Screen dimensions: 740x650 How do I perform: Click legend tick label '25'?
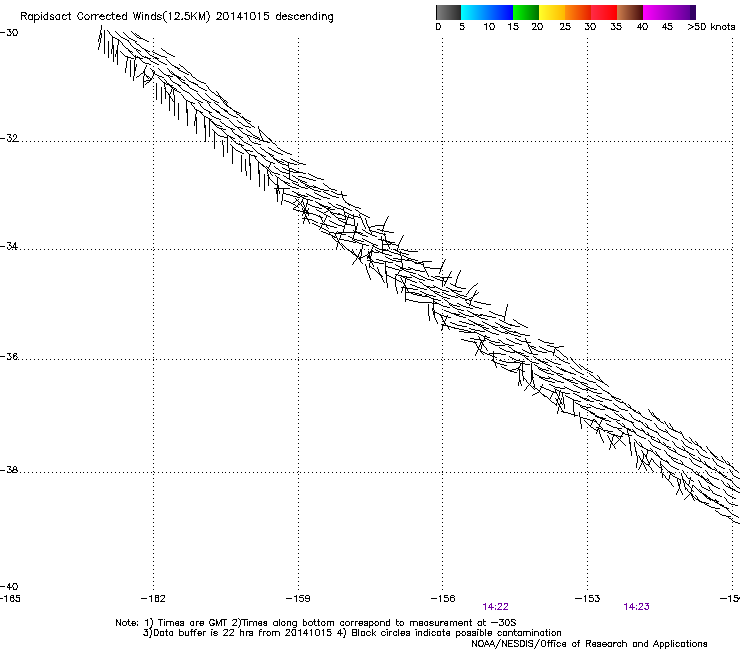[565, 27]
